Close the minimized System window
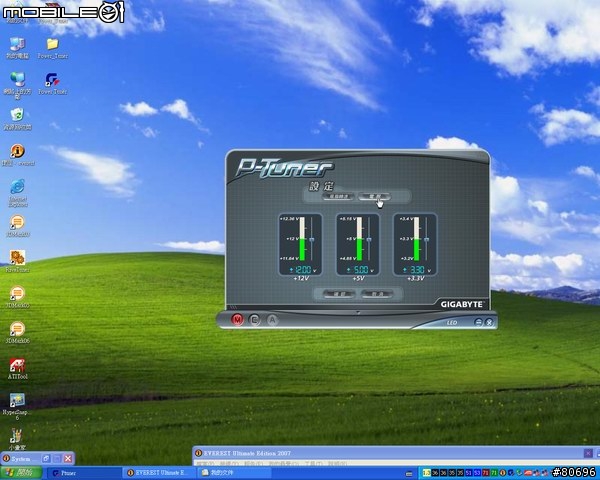 pyautogui.click(x=68, y=458)
